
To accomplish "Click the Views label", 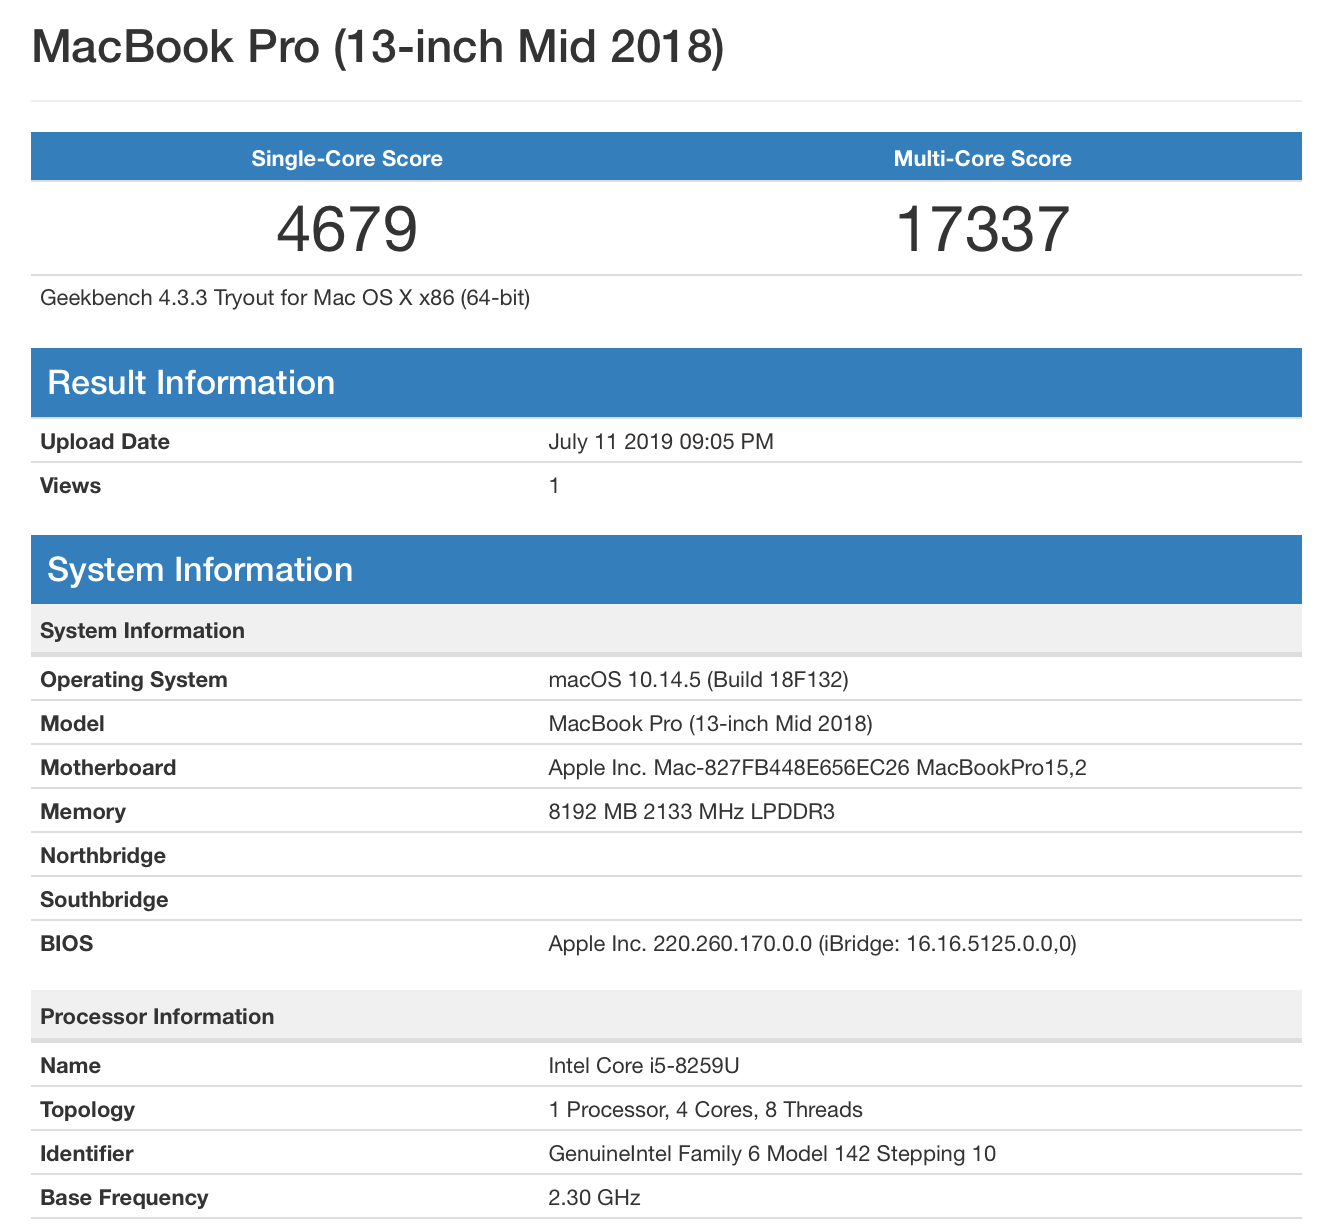I will [x=70, y=486].
